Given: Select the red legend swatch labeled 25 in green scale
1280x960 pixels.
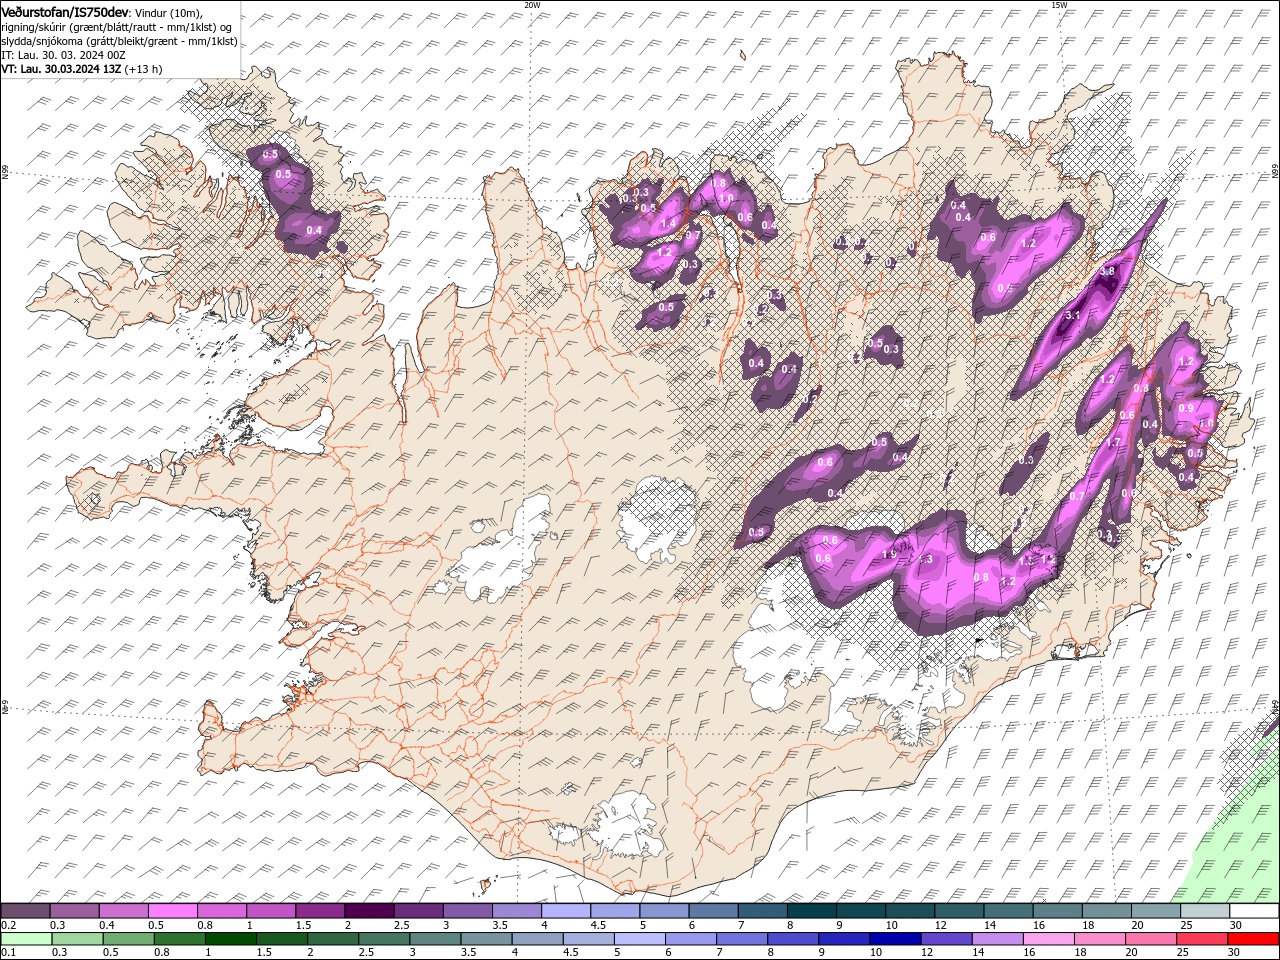Looking at the screenshot, I should click(x=1203, y=939).
